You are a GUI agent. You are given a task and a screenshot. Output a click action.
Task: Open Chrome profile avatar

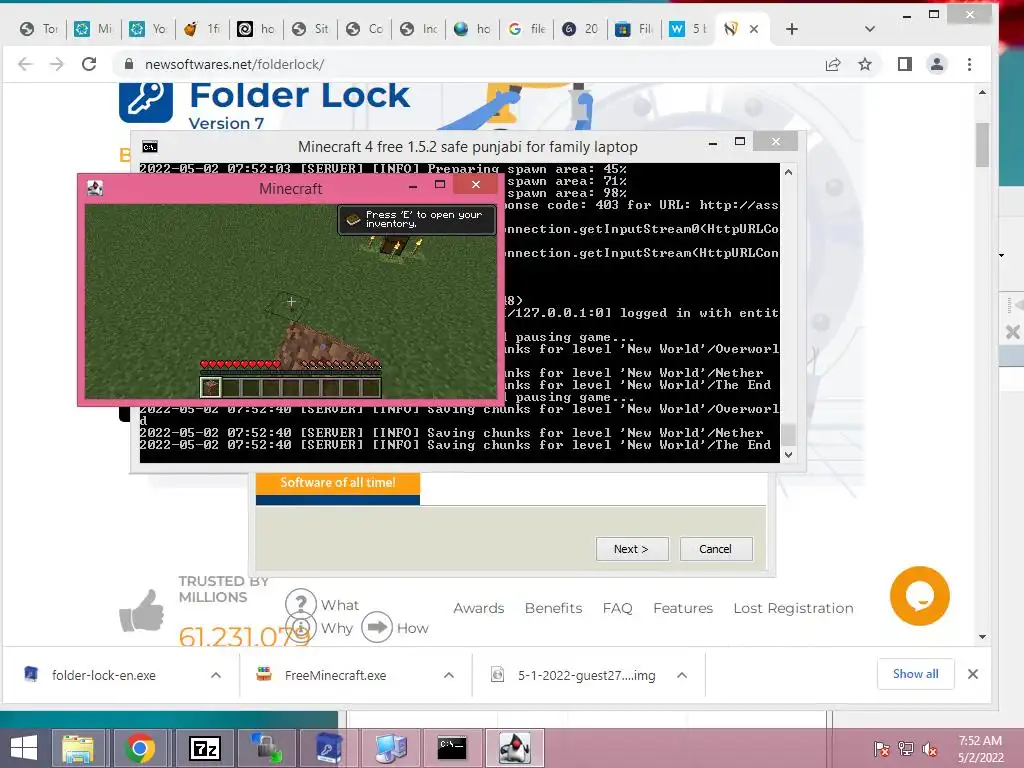point(936,64)
